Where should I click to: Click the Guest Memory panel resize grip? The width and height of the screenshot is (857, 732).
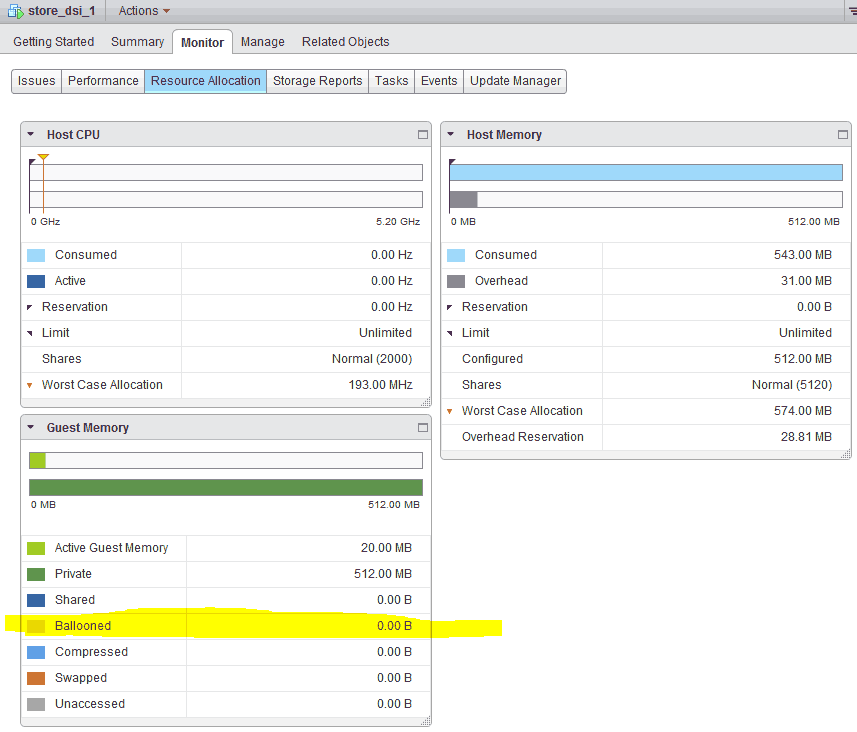pyautogui.click(x=426, y=721)
